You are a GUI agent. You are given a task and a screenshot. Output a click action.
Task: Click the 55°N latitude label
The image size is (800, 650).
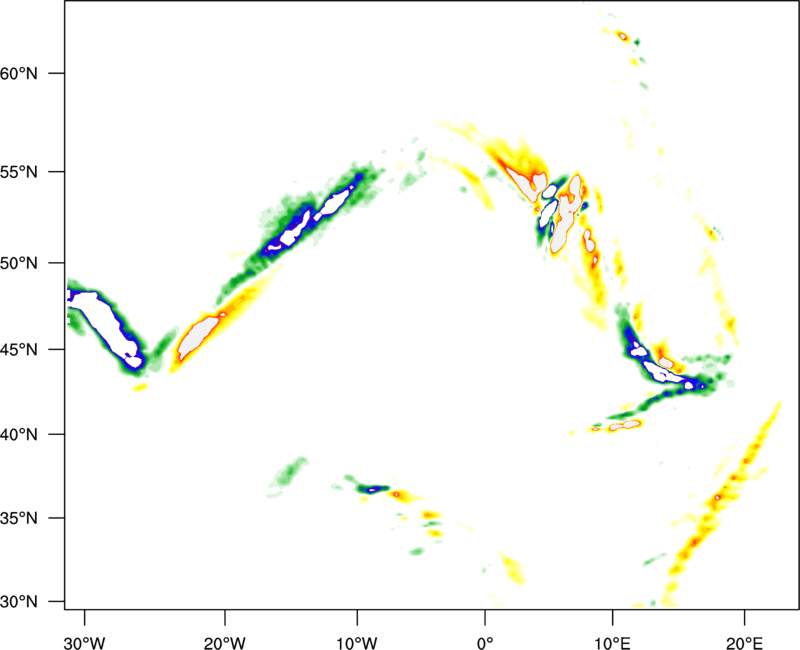19,172
